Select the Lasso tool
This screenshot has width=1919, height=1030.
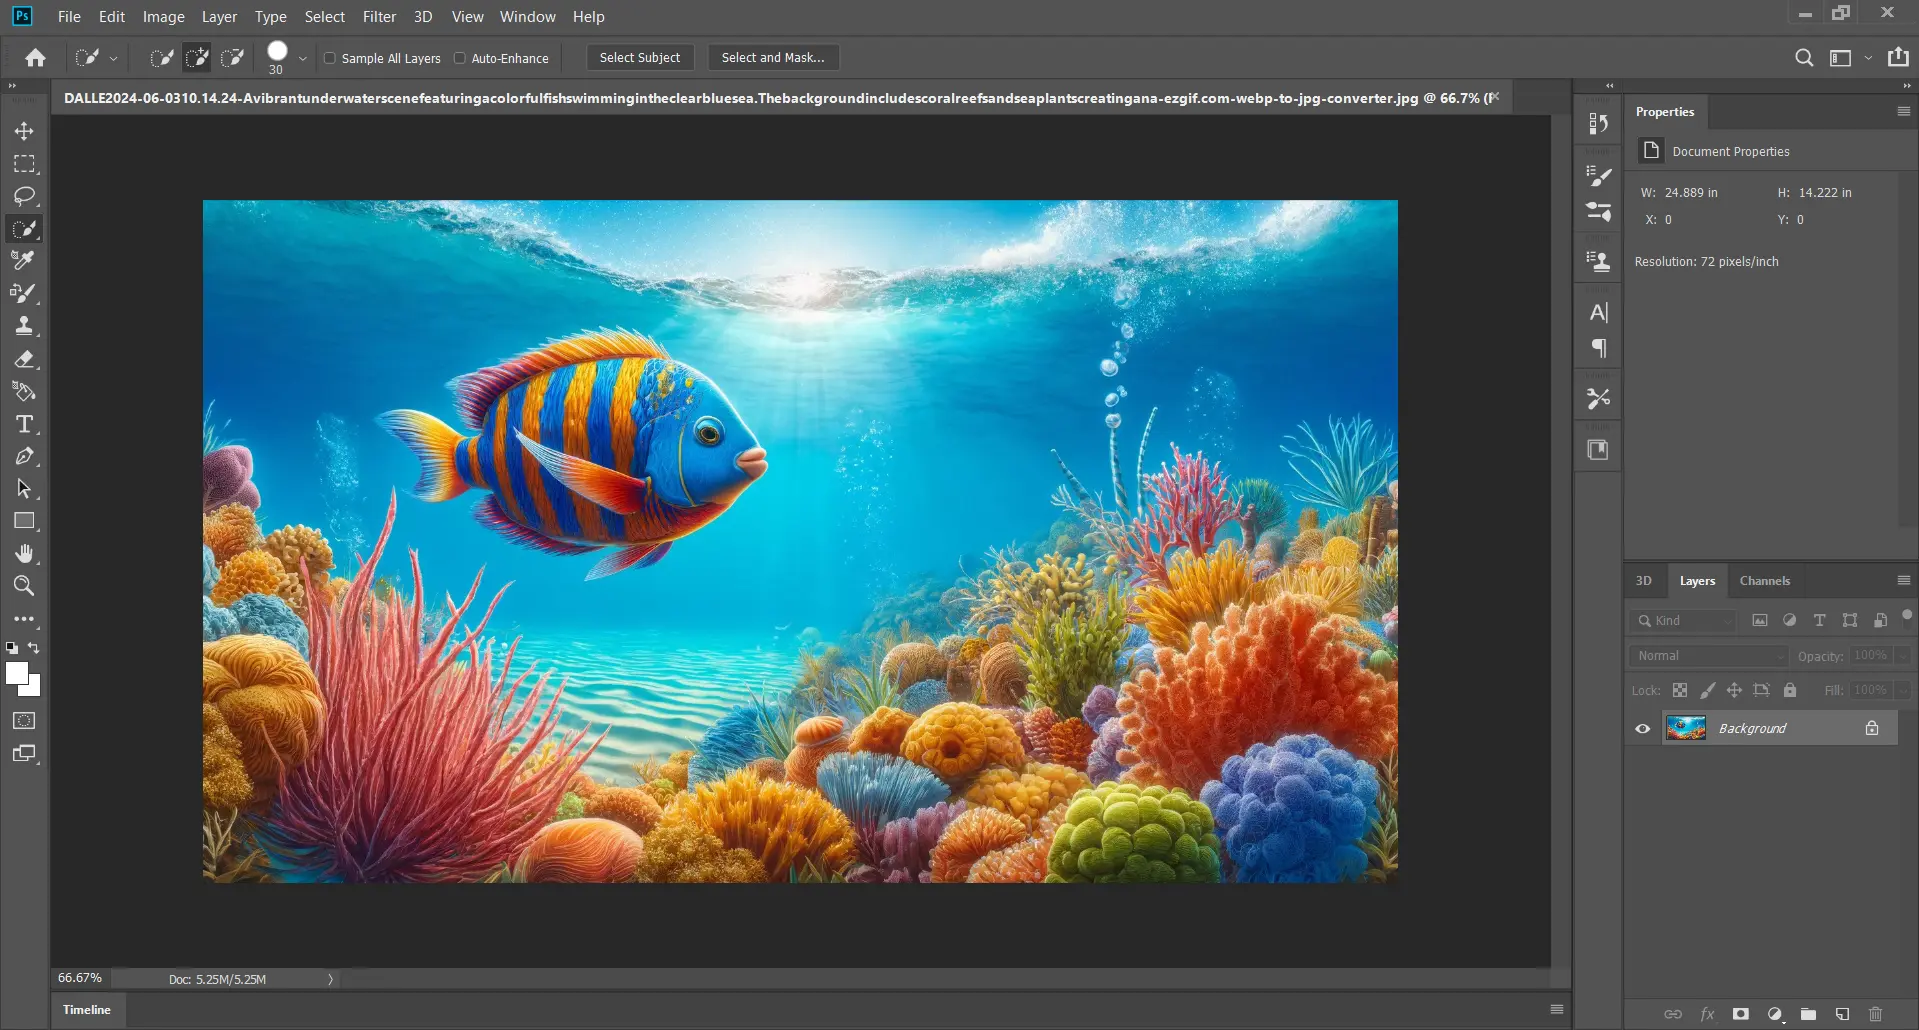(24, 196)
